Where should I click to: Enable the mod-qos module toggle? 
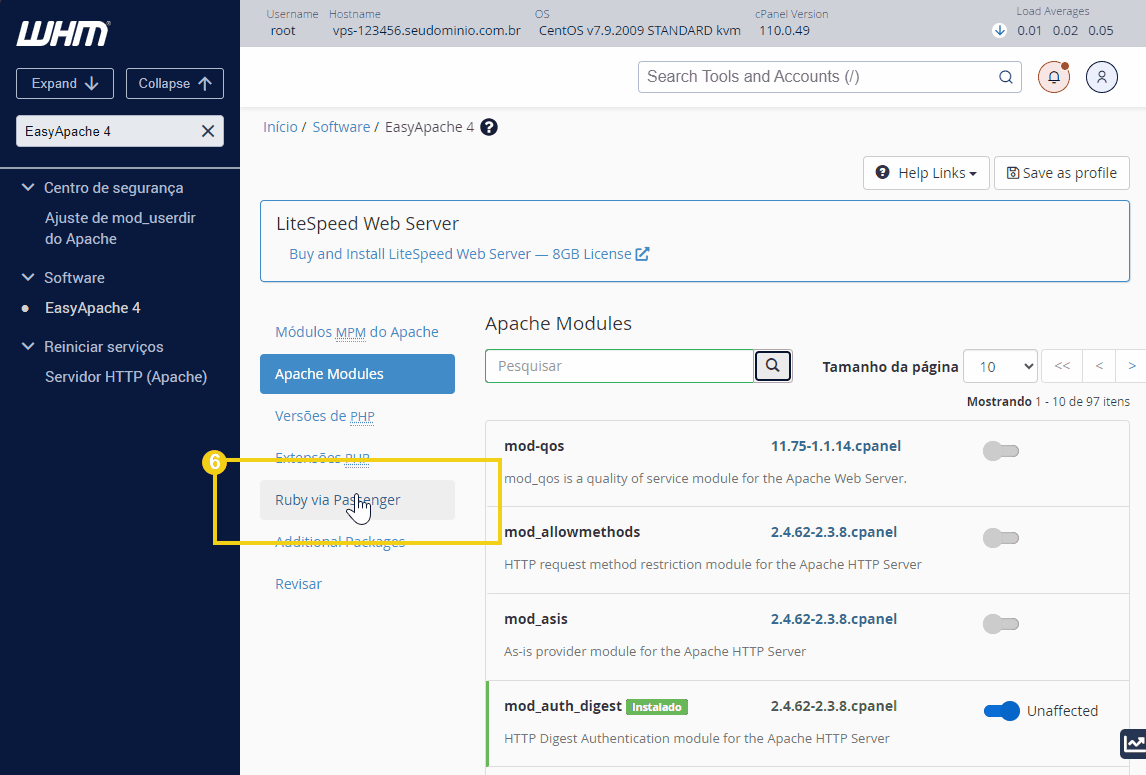[x=1001, y=451]
